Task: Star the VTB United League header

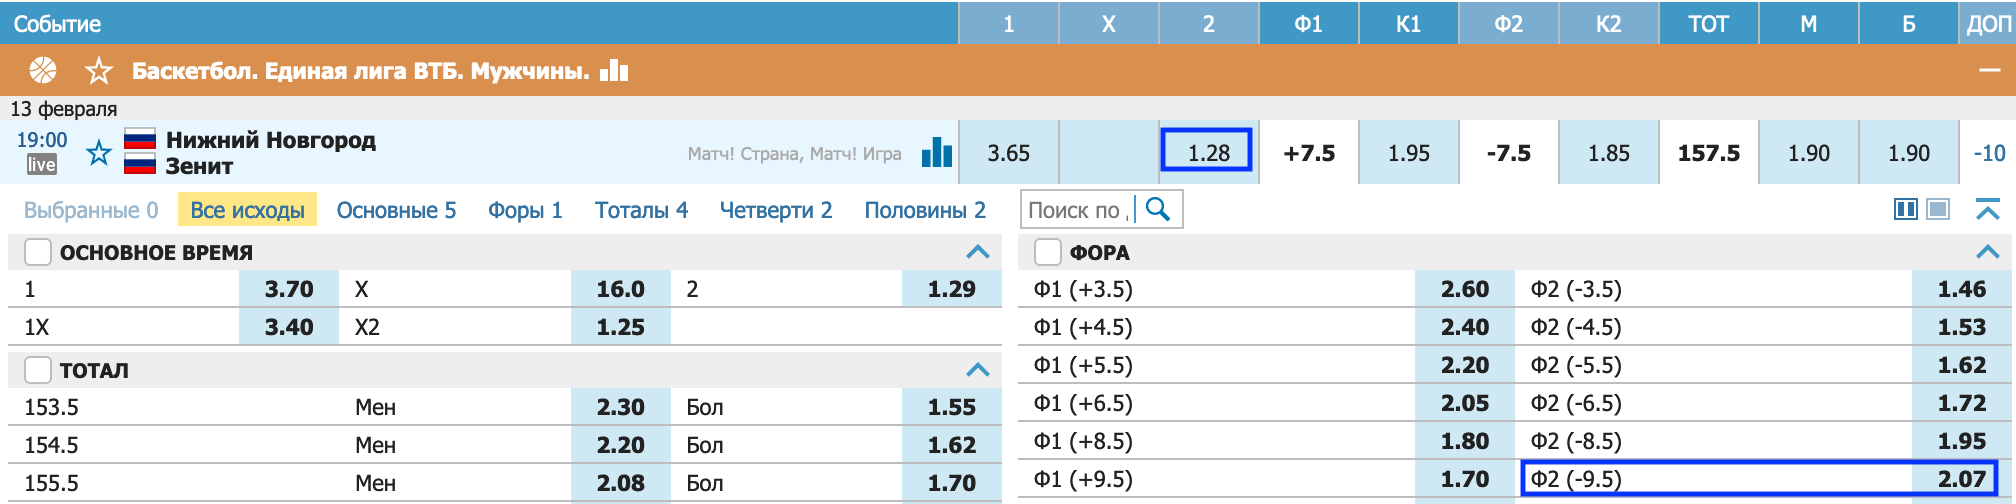Action: click(x=99, y=71)
